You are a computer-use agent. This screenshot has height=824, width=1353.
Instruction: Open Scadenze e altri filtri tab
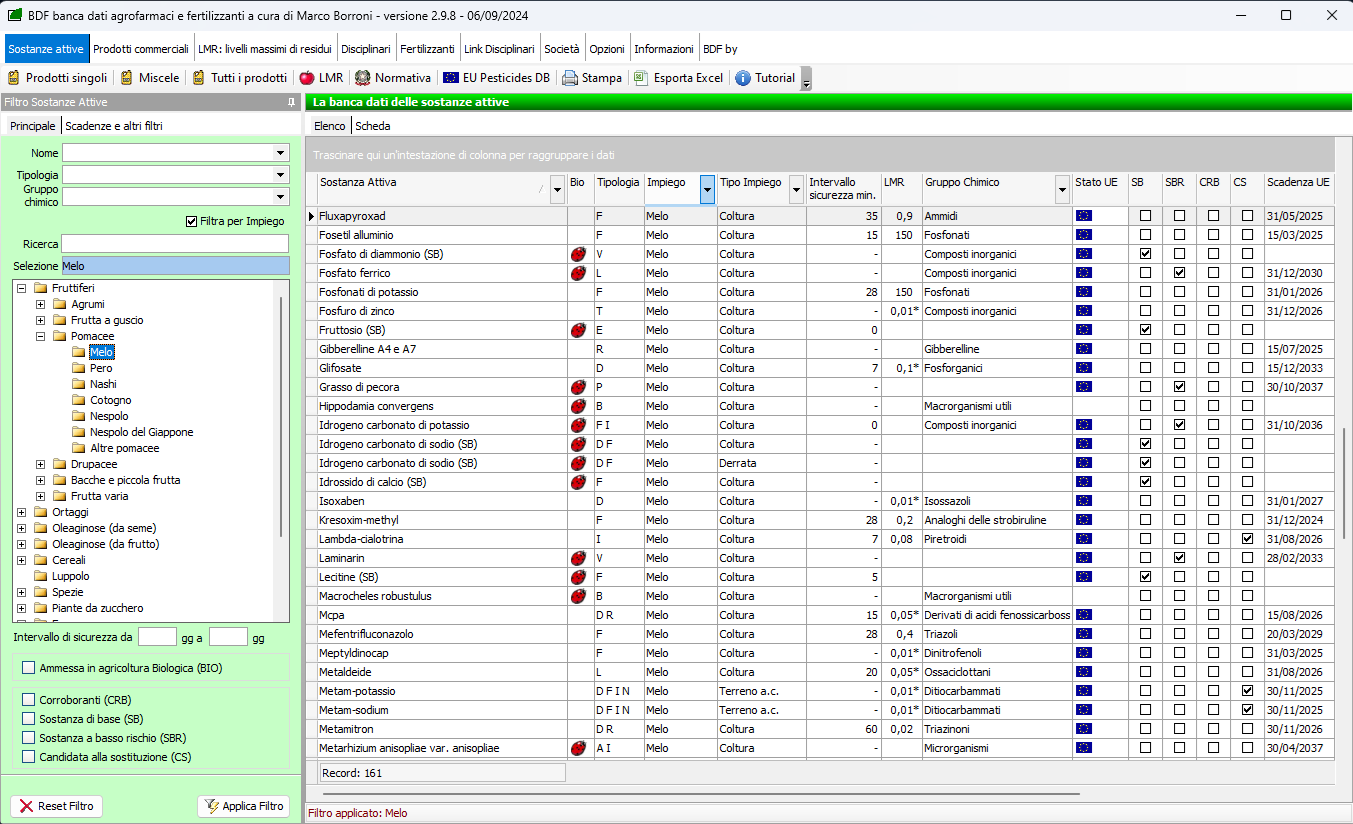(x=114, y=126)
